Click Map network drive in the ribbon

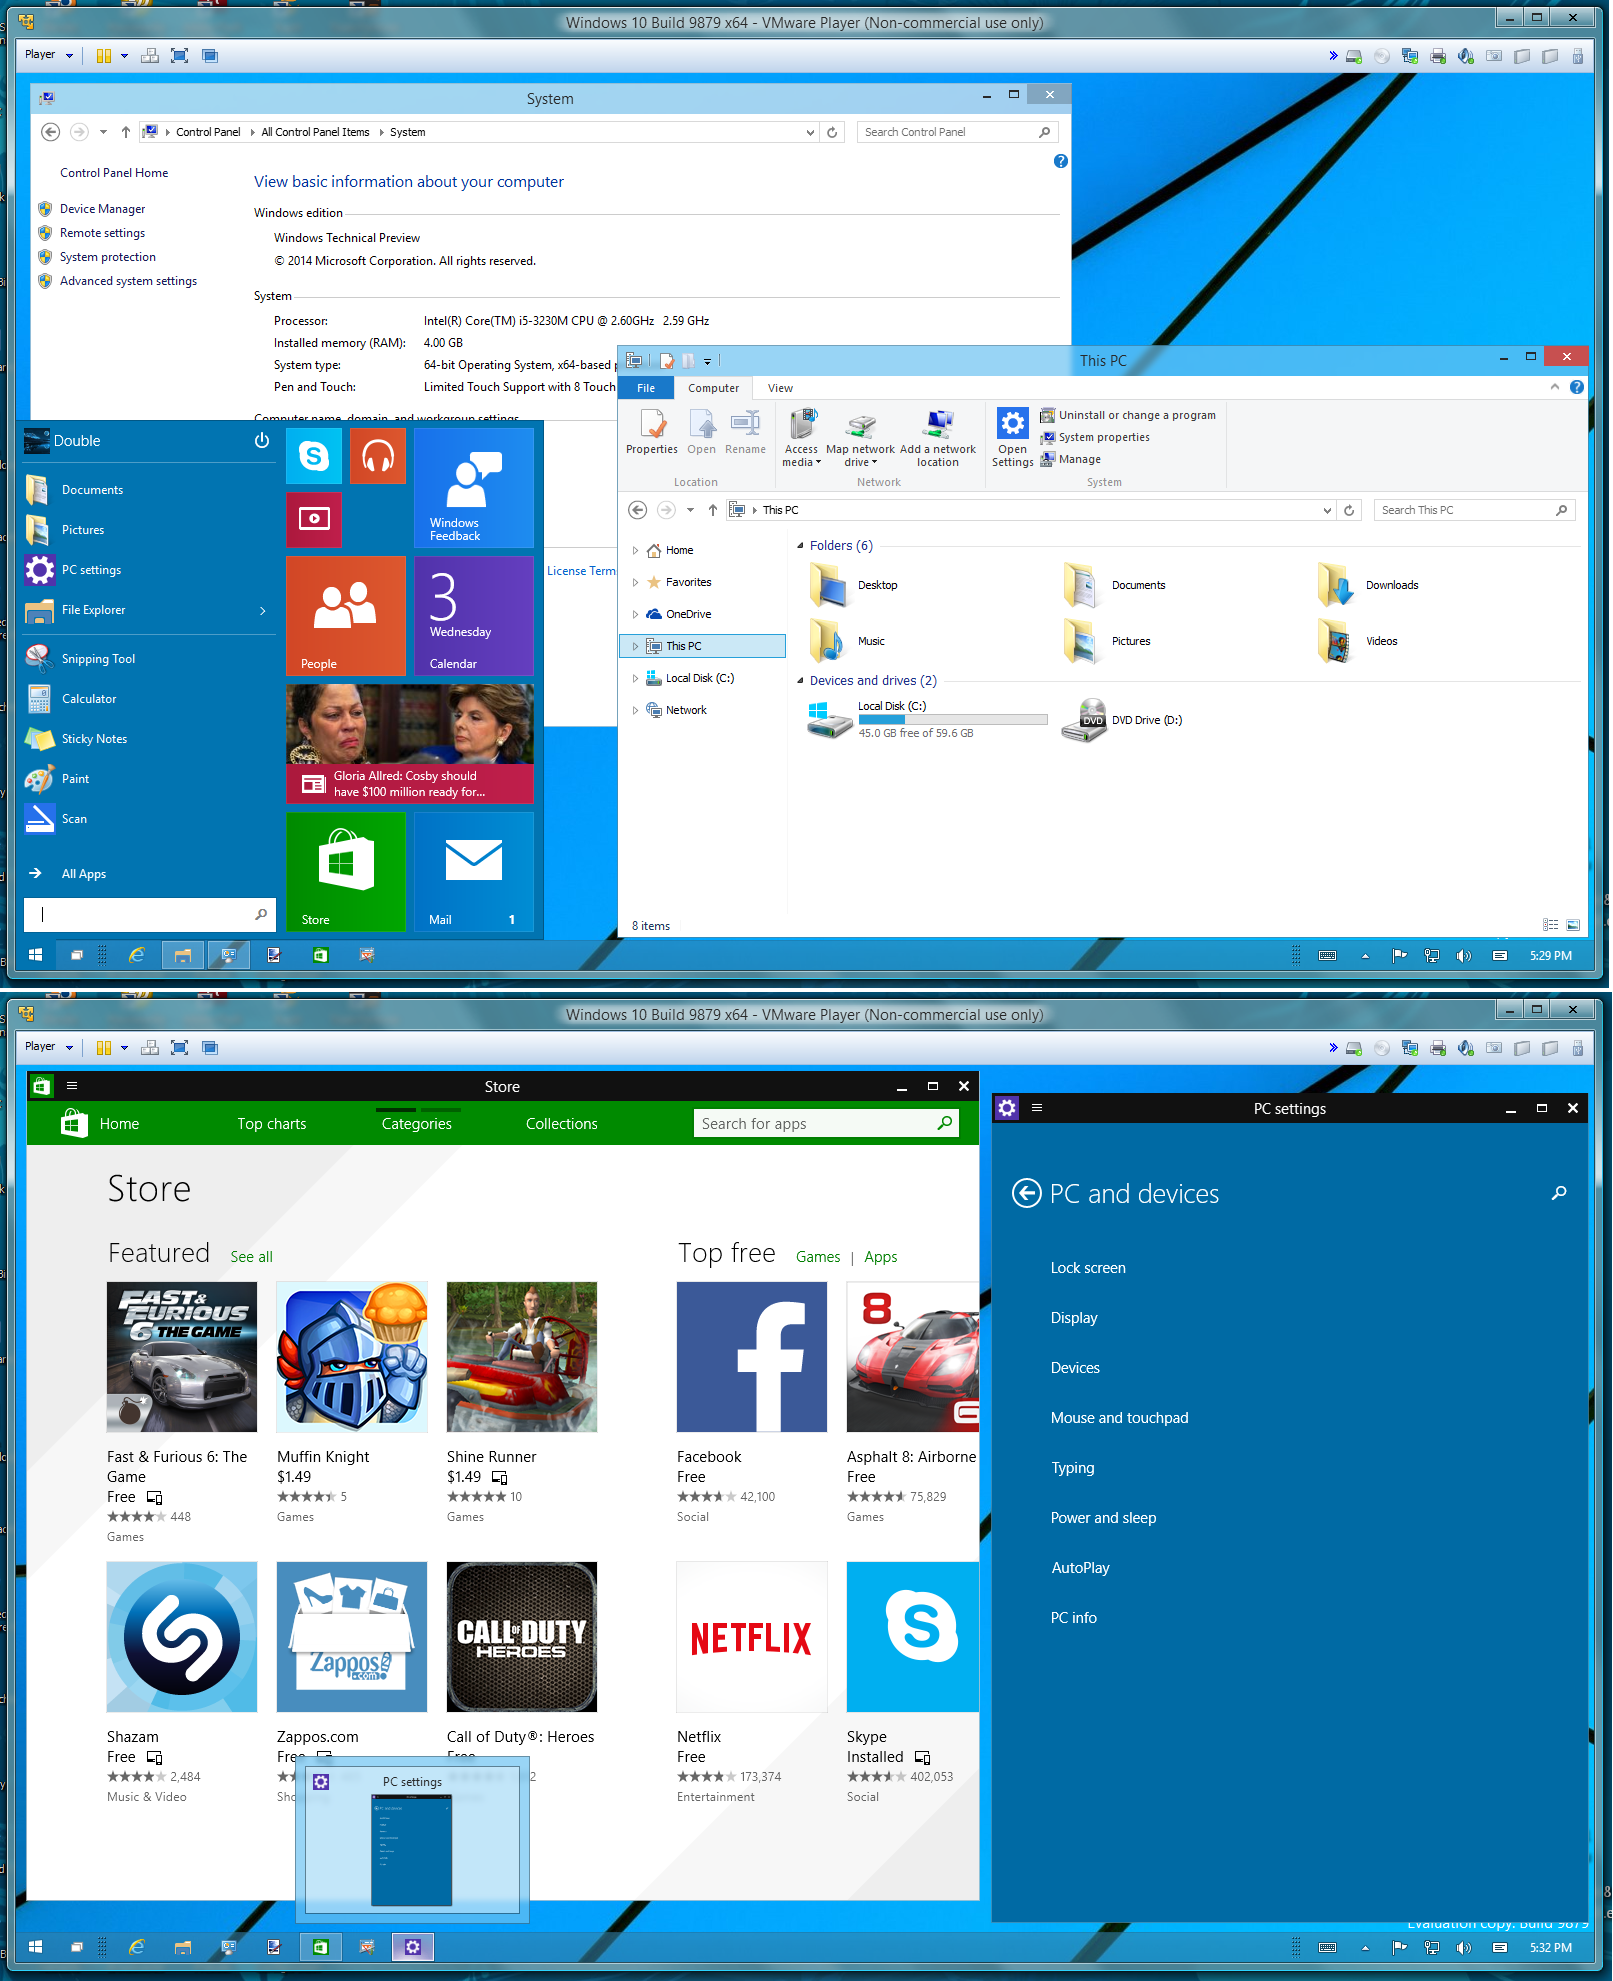pos(861,438)
